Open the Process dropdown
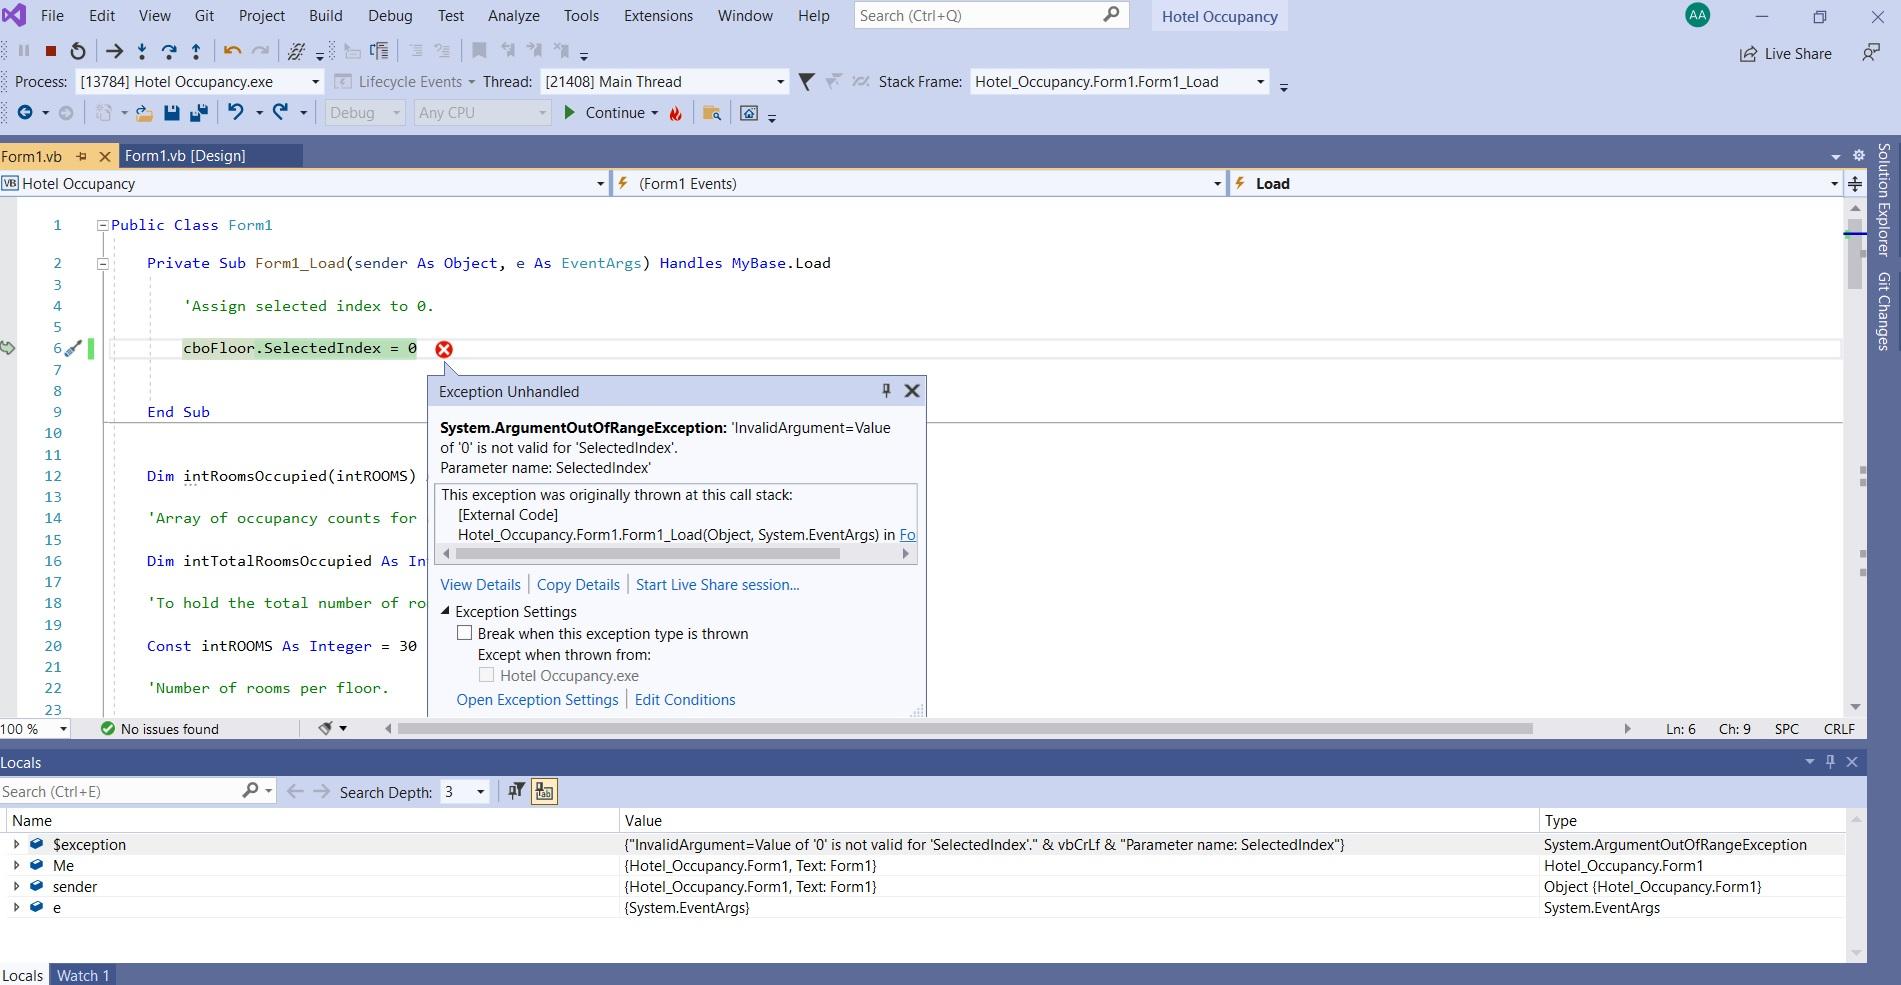The image size is (1901, 985). coord(199,82)
